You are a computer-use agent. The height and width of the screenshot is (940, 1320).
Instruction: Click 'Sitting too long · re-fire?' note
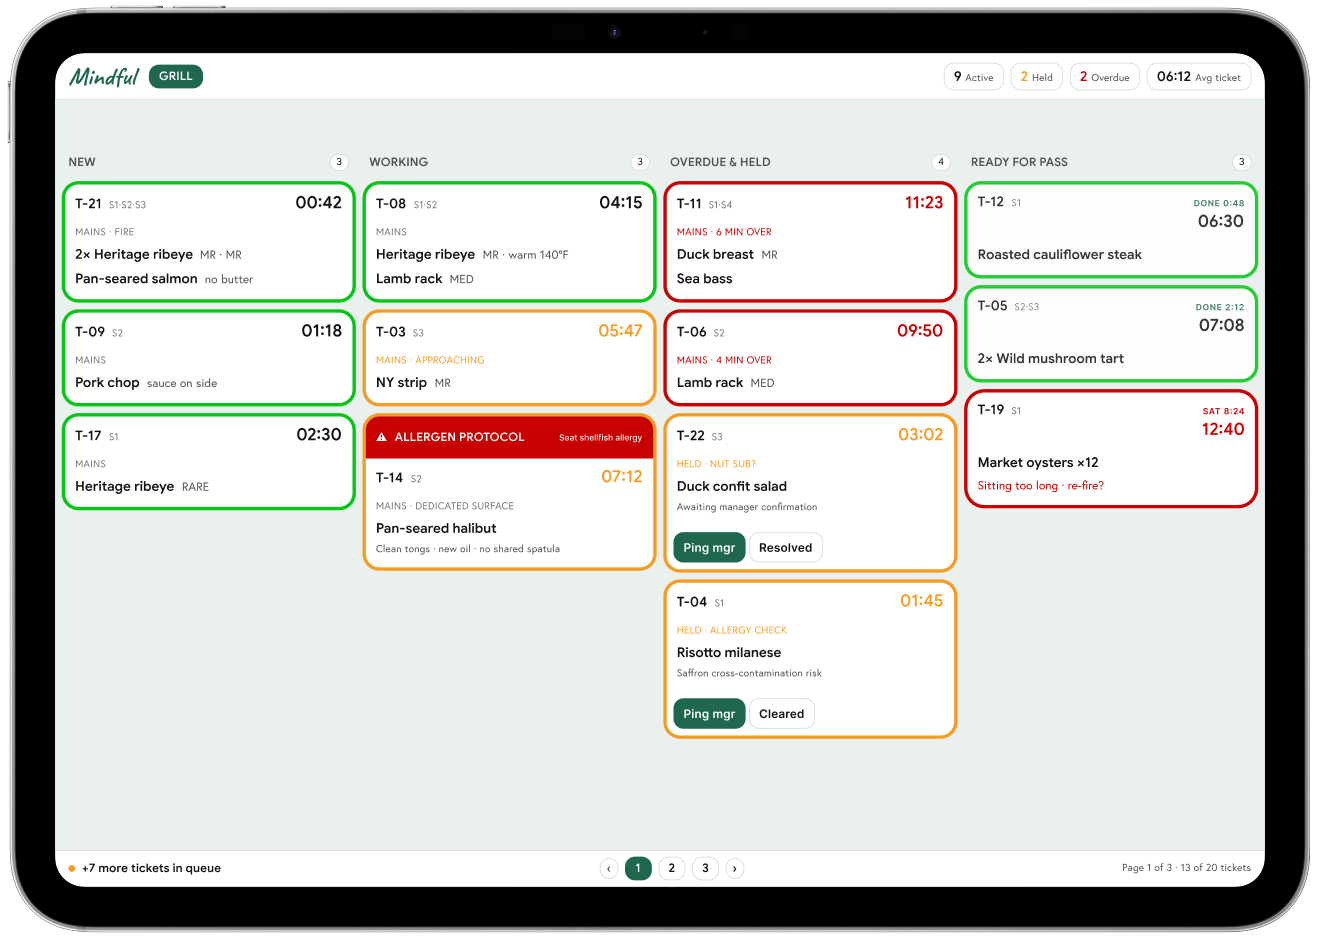[x=1041, y=485]
